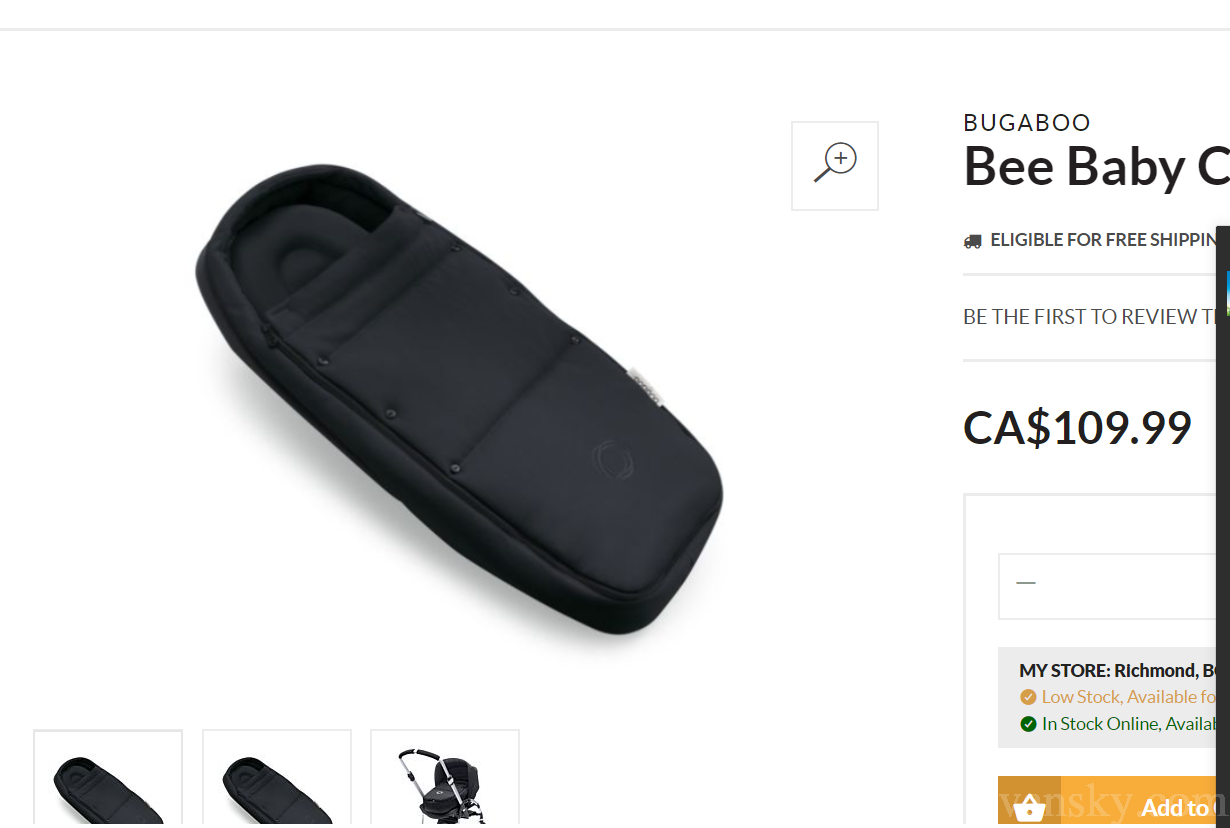This screenshot has width=1230, height=828.
Task: Click the green In Stock Online checkmark icon
Action: (1028, 724)
